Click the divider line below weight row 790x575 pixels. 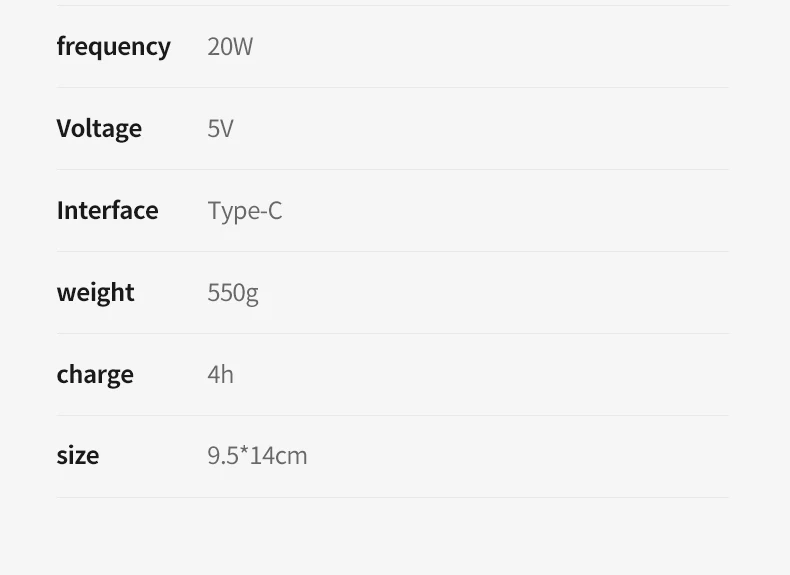point(392,333)
